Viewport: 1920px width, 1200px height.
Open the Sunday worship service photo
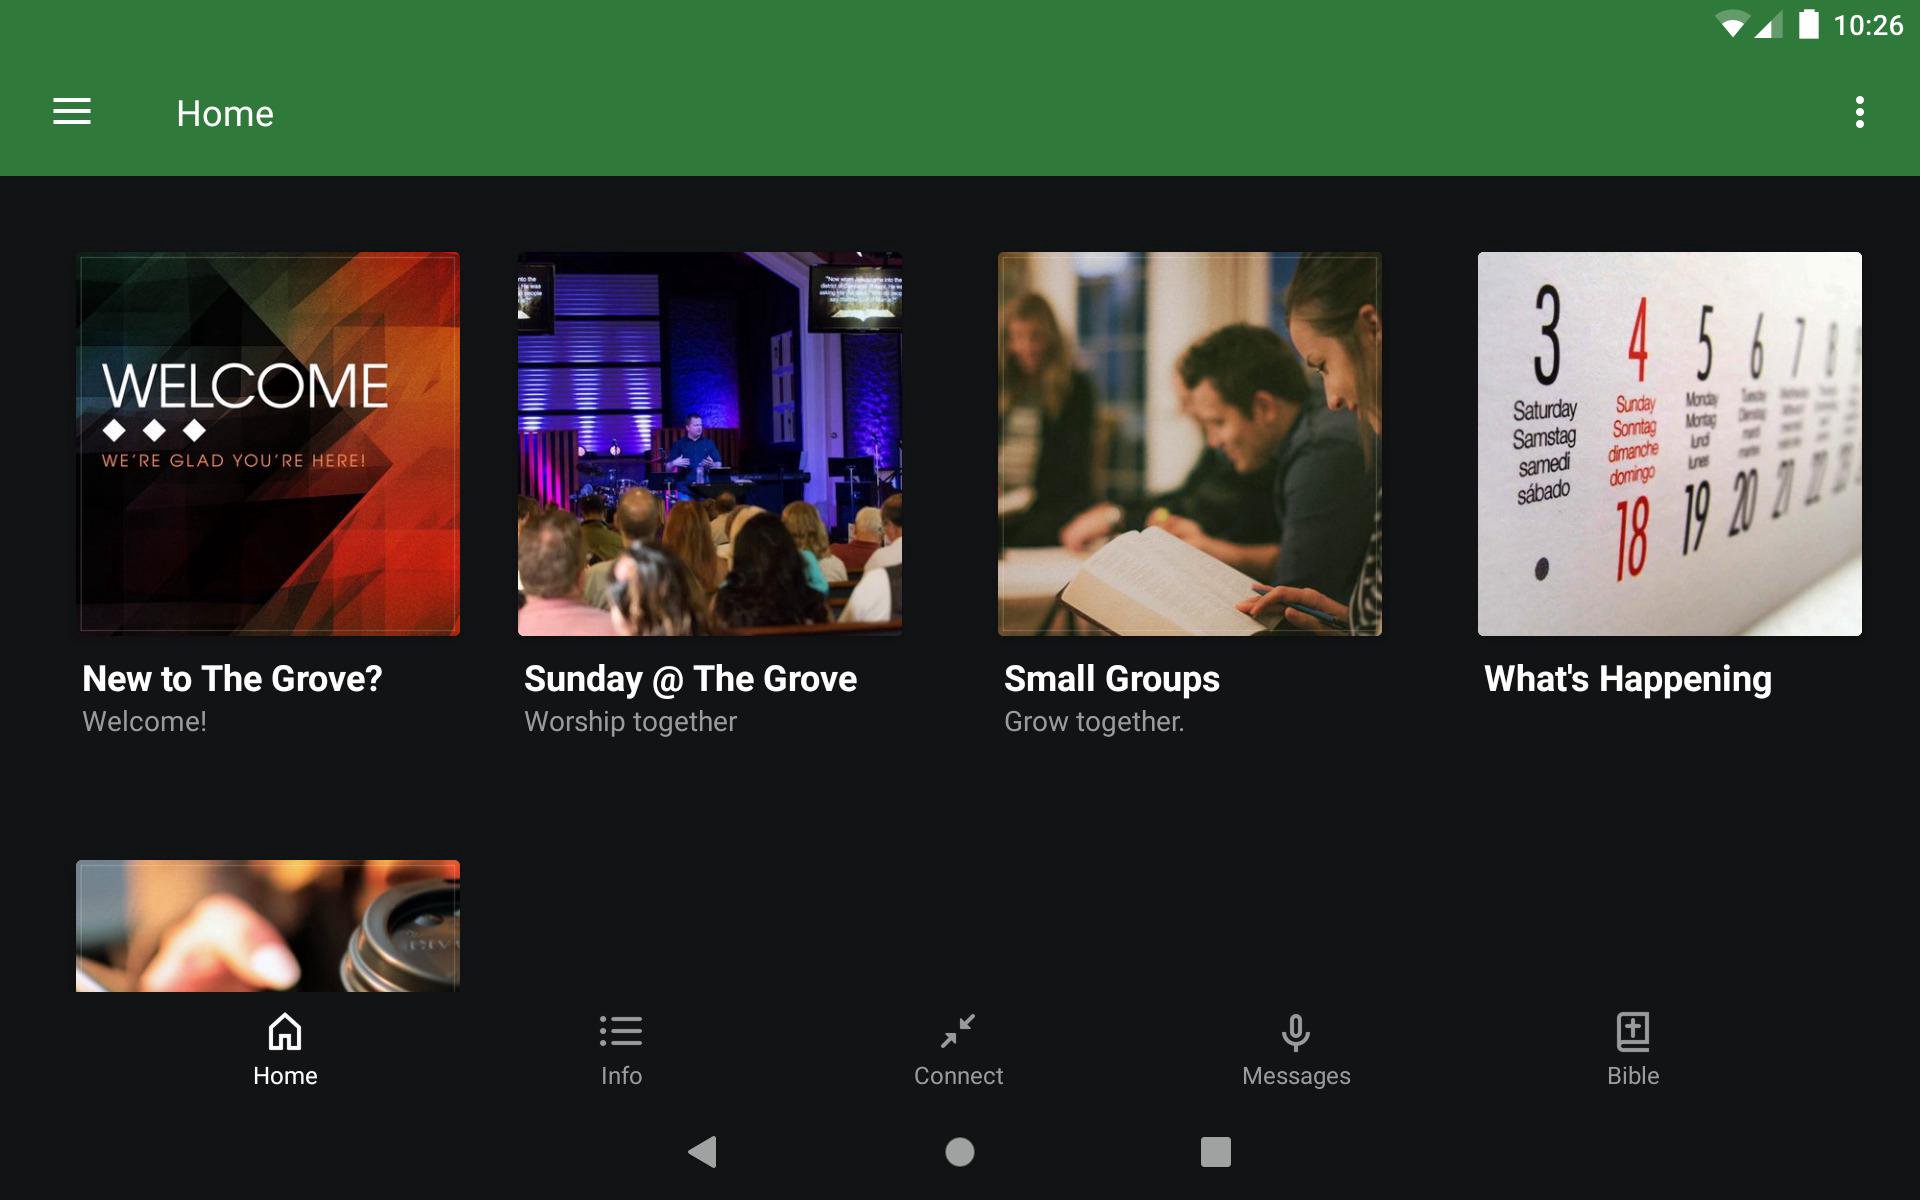click(710, 444)
